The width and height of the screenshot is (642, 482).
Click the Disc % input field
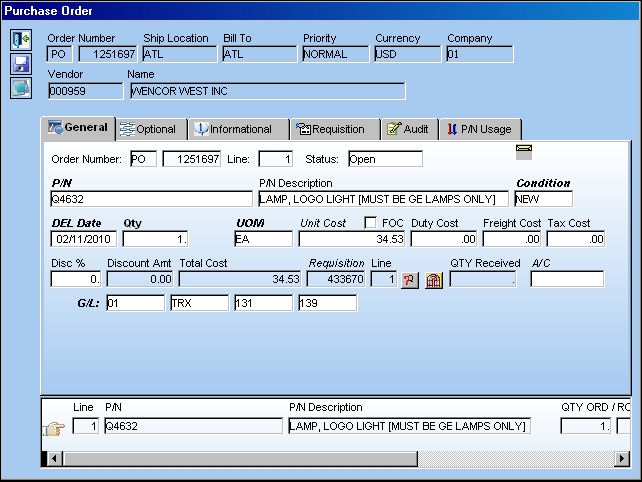pyautogui.click(x=76, y=279)
